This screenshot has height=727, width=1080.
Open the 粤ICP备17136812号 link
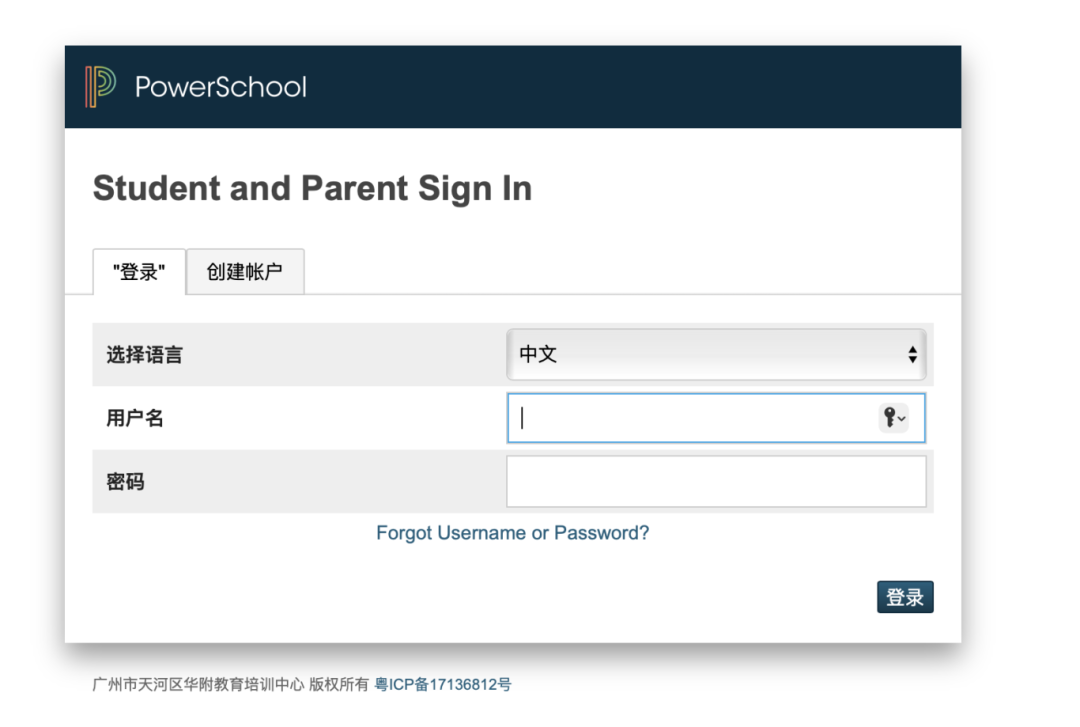443,685
